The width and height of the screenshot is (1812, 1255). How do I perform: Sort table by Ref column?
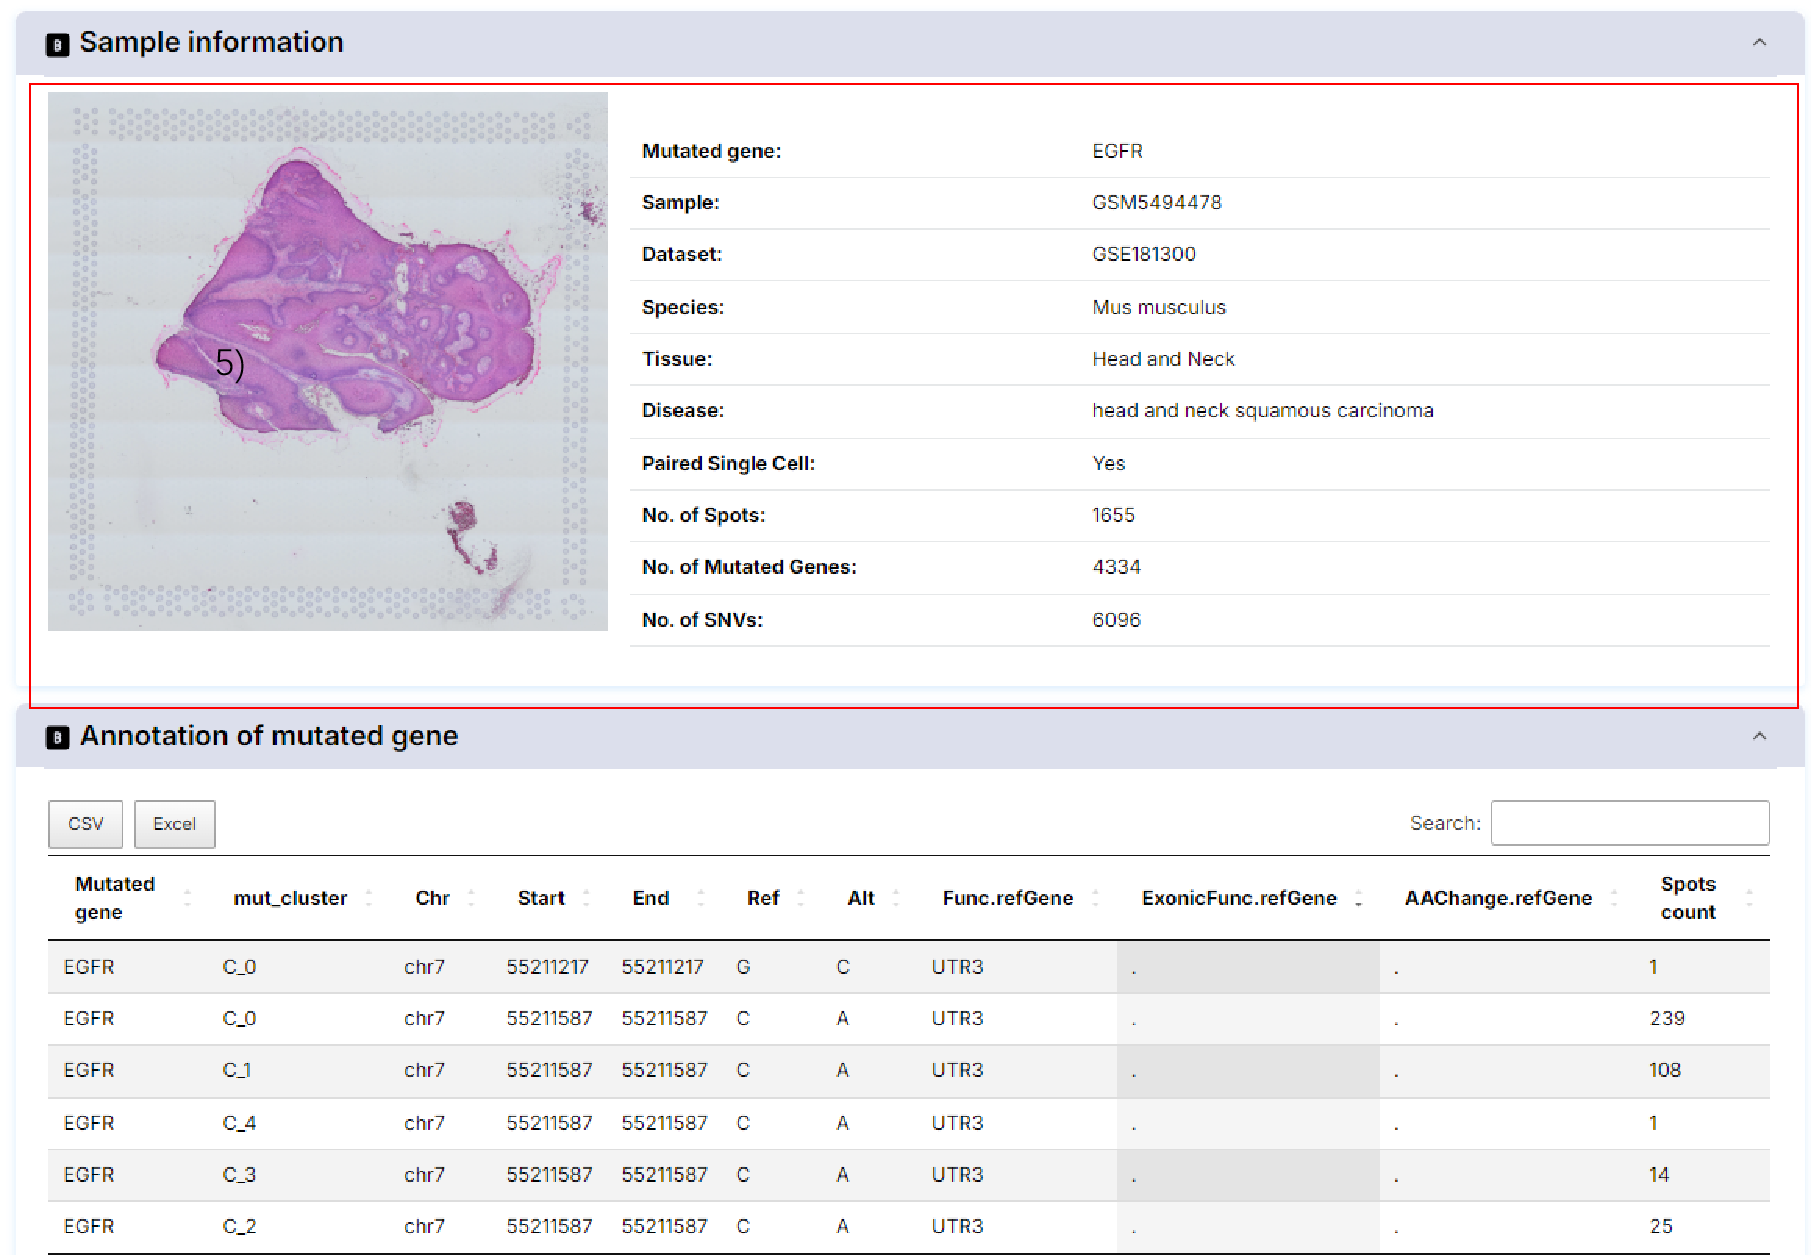[x=763, y=898]
